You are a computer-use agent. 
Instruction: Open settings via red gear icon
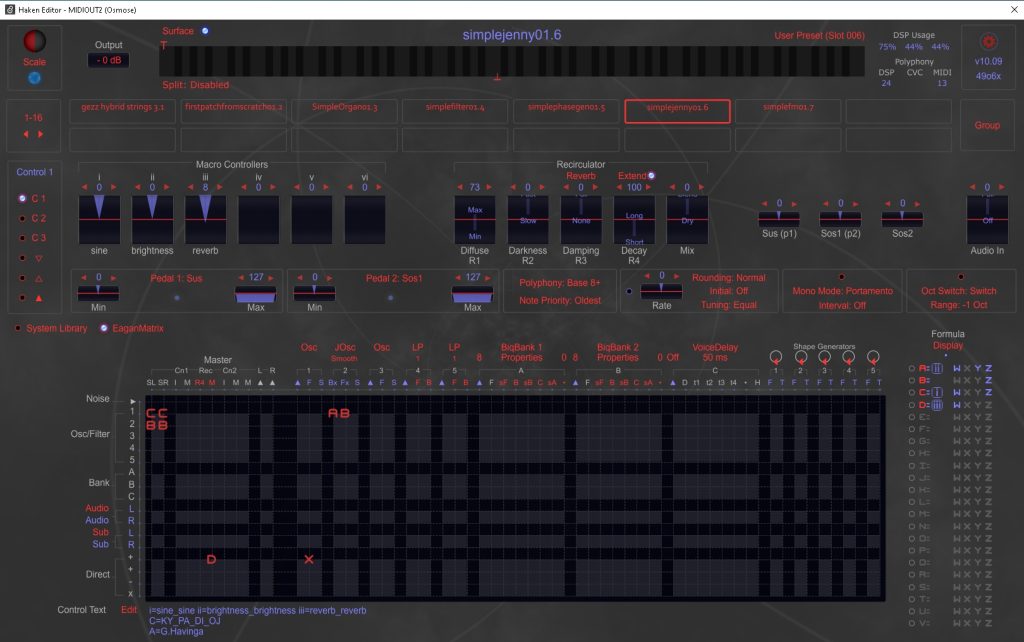[x=989, y=42]
